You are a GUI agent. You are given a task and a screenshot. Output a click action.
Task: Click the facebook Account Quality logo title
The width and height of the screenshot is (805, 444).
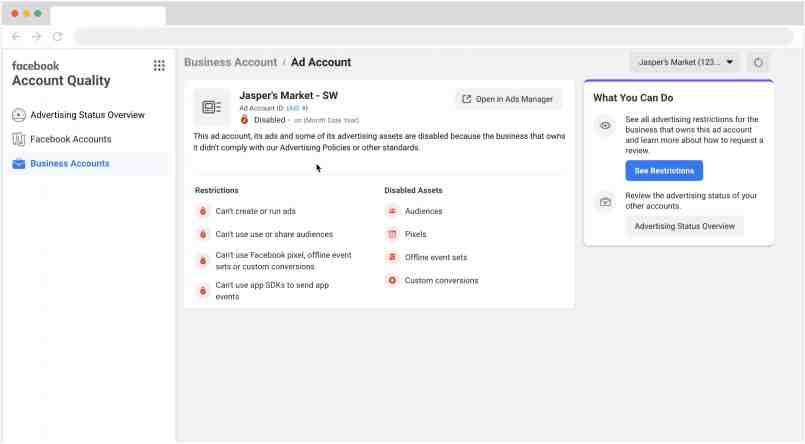61,73
